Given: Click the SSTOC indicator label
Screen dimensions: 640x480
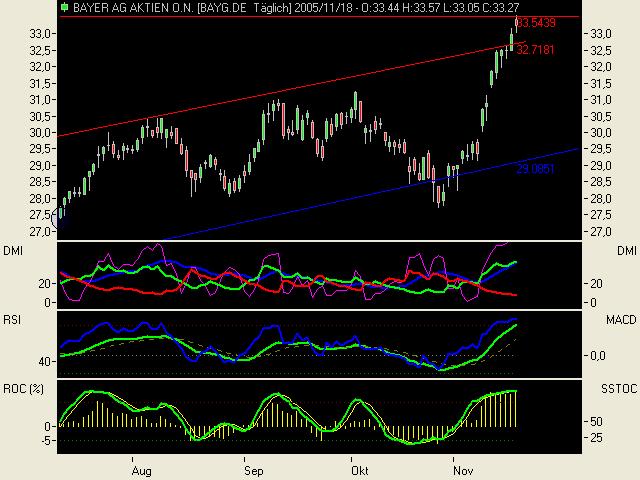Looking at the screenshot, I should 619,389.
